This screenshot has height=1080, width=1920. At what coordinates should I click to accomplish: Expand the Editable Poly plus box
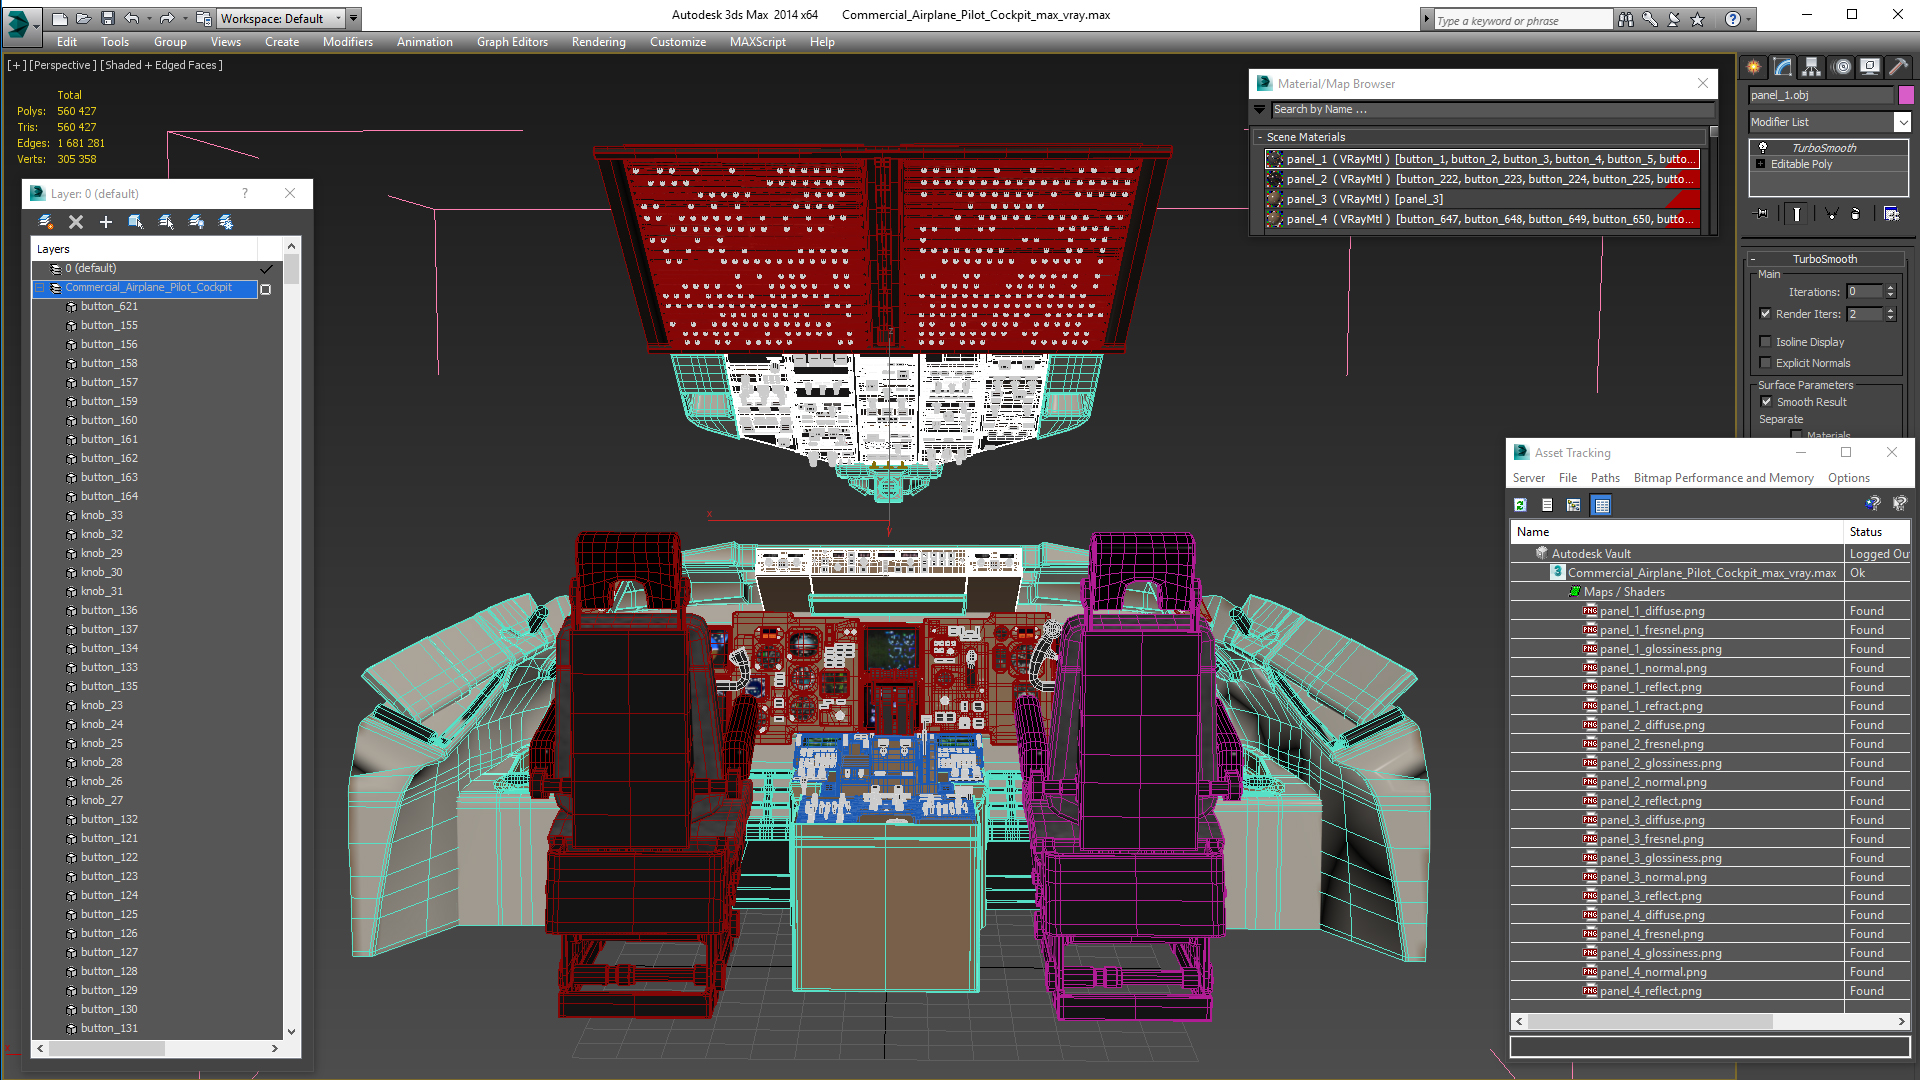(x=1760, y=164)
